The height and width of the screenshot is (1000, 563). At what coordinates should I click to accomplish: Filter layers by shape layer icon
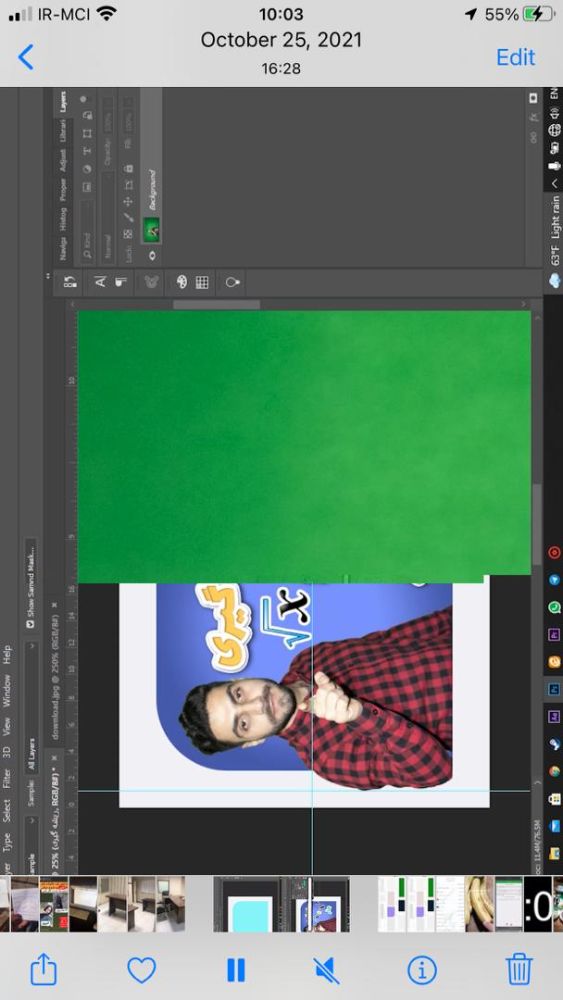(87, 133)
